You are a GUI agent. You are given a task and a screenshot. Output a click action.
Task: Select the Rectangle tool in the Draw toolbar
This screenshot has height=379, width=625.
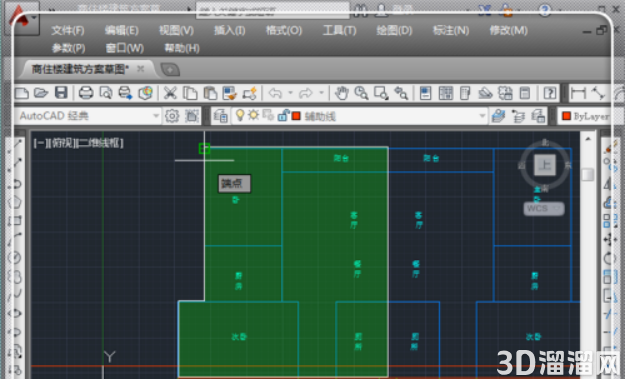click(15, 220)
